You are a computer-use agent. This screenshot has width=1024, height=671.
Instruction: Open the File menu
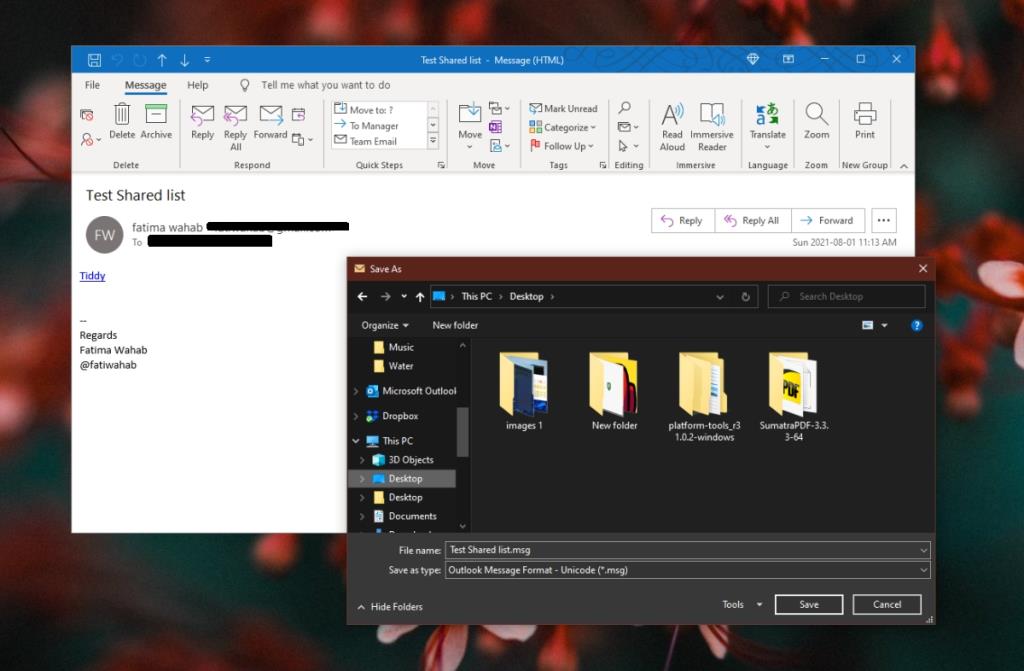pos(92,85)
